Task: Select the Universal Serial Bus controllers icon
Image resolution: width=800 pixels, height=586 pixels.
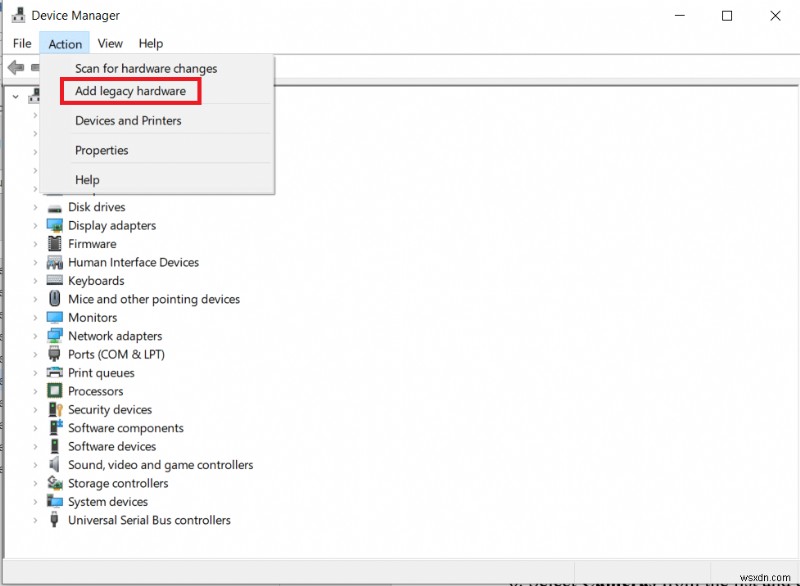Action: (x=53, y=520)
